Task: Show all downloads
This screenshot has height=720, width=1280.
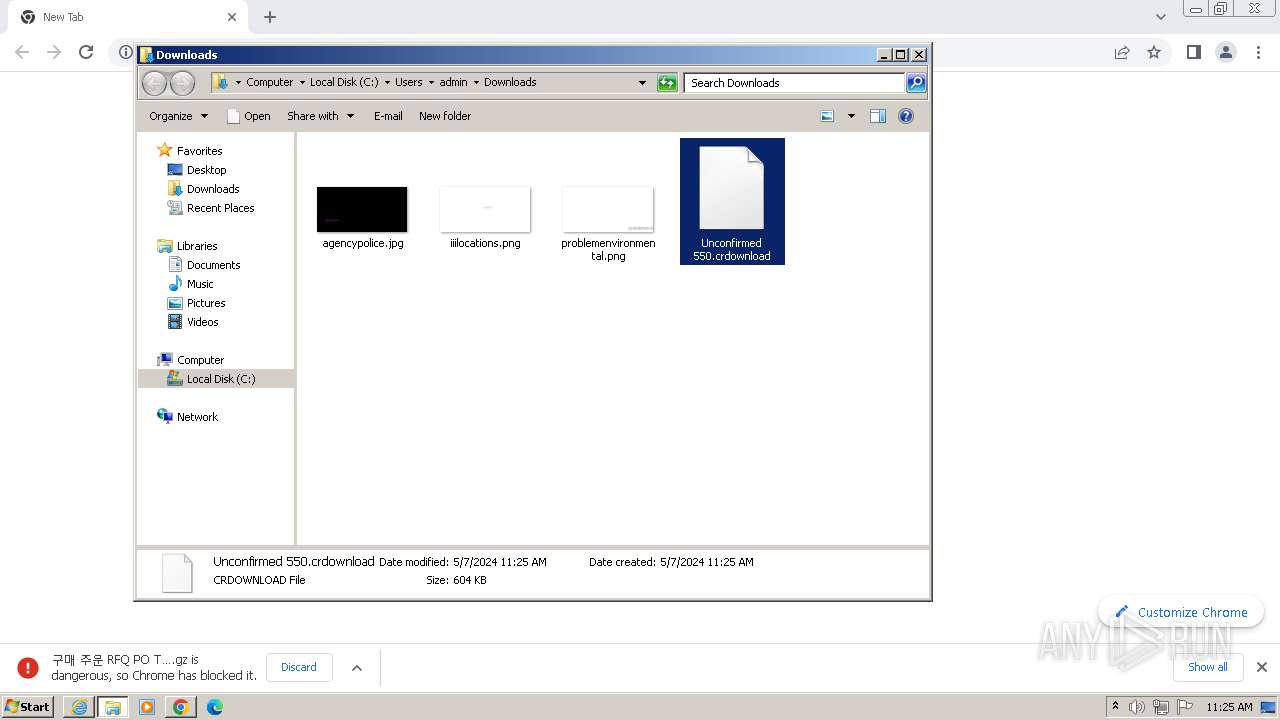Action: coord(1208,667)
